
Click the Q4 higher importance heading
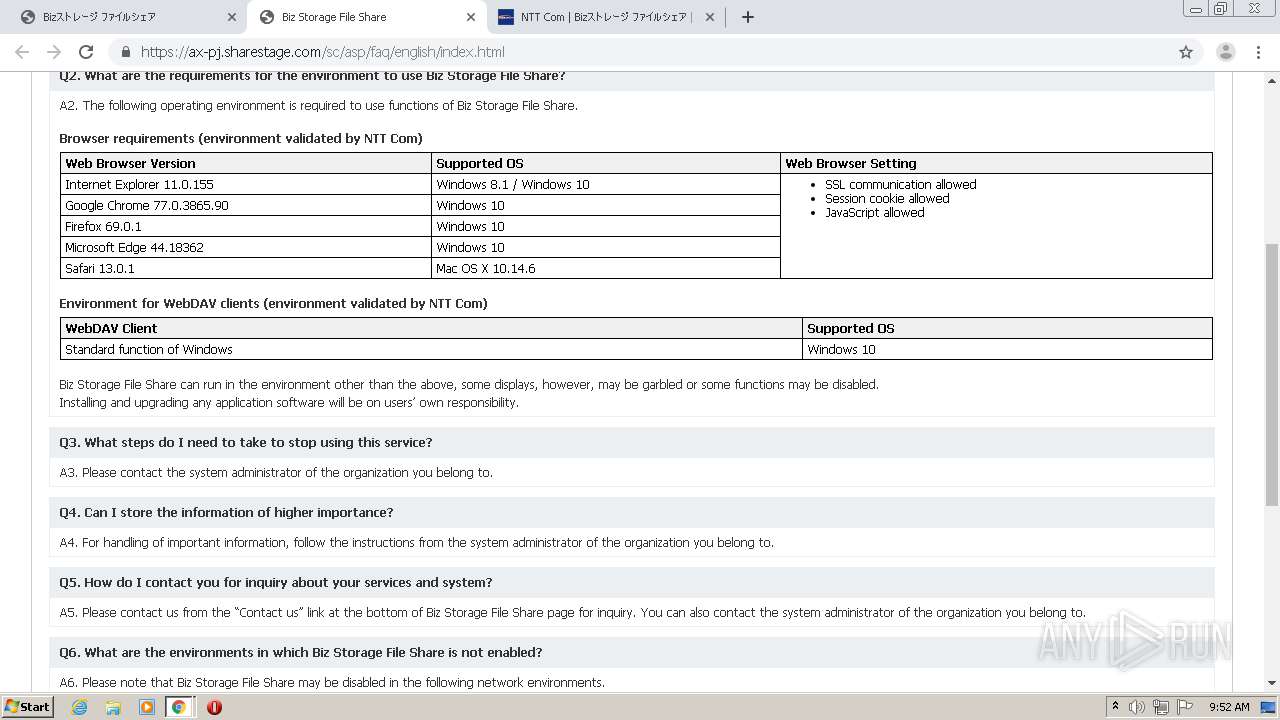click(226, 512)
